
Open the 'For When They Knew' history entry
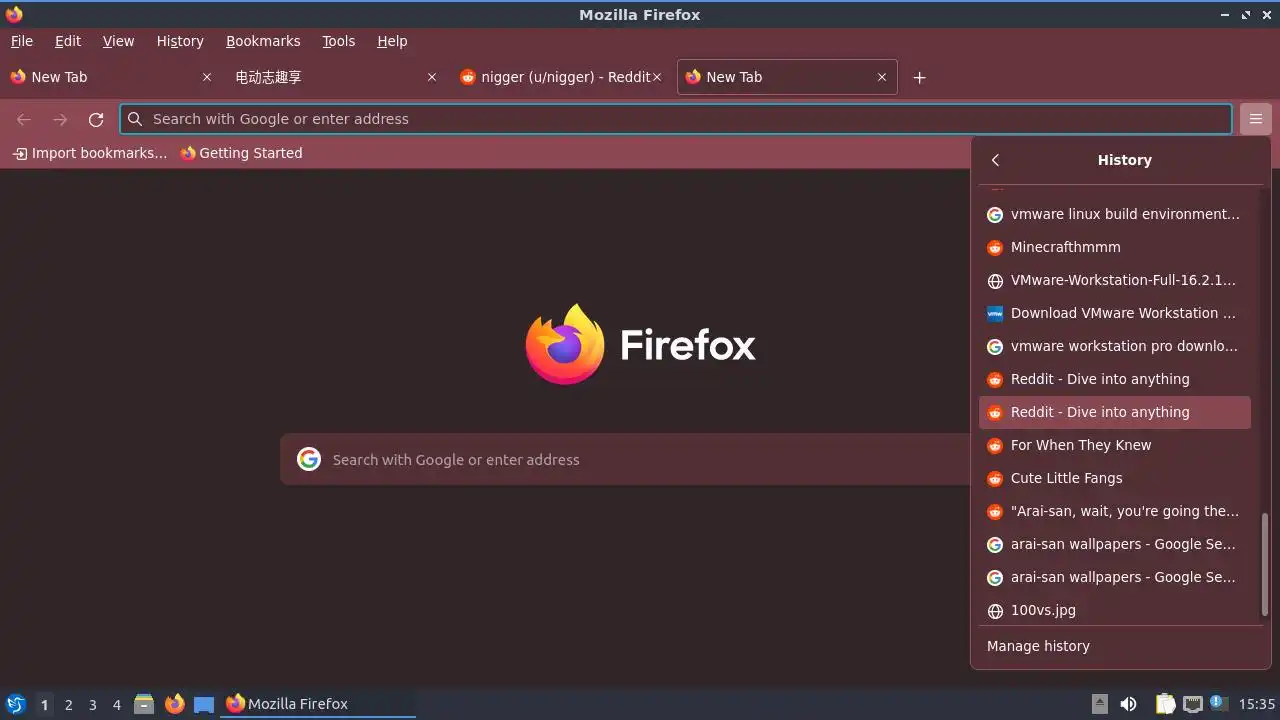(x=1115, y=445)
